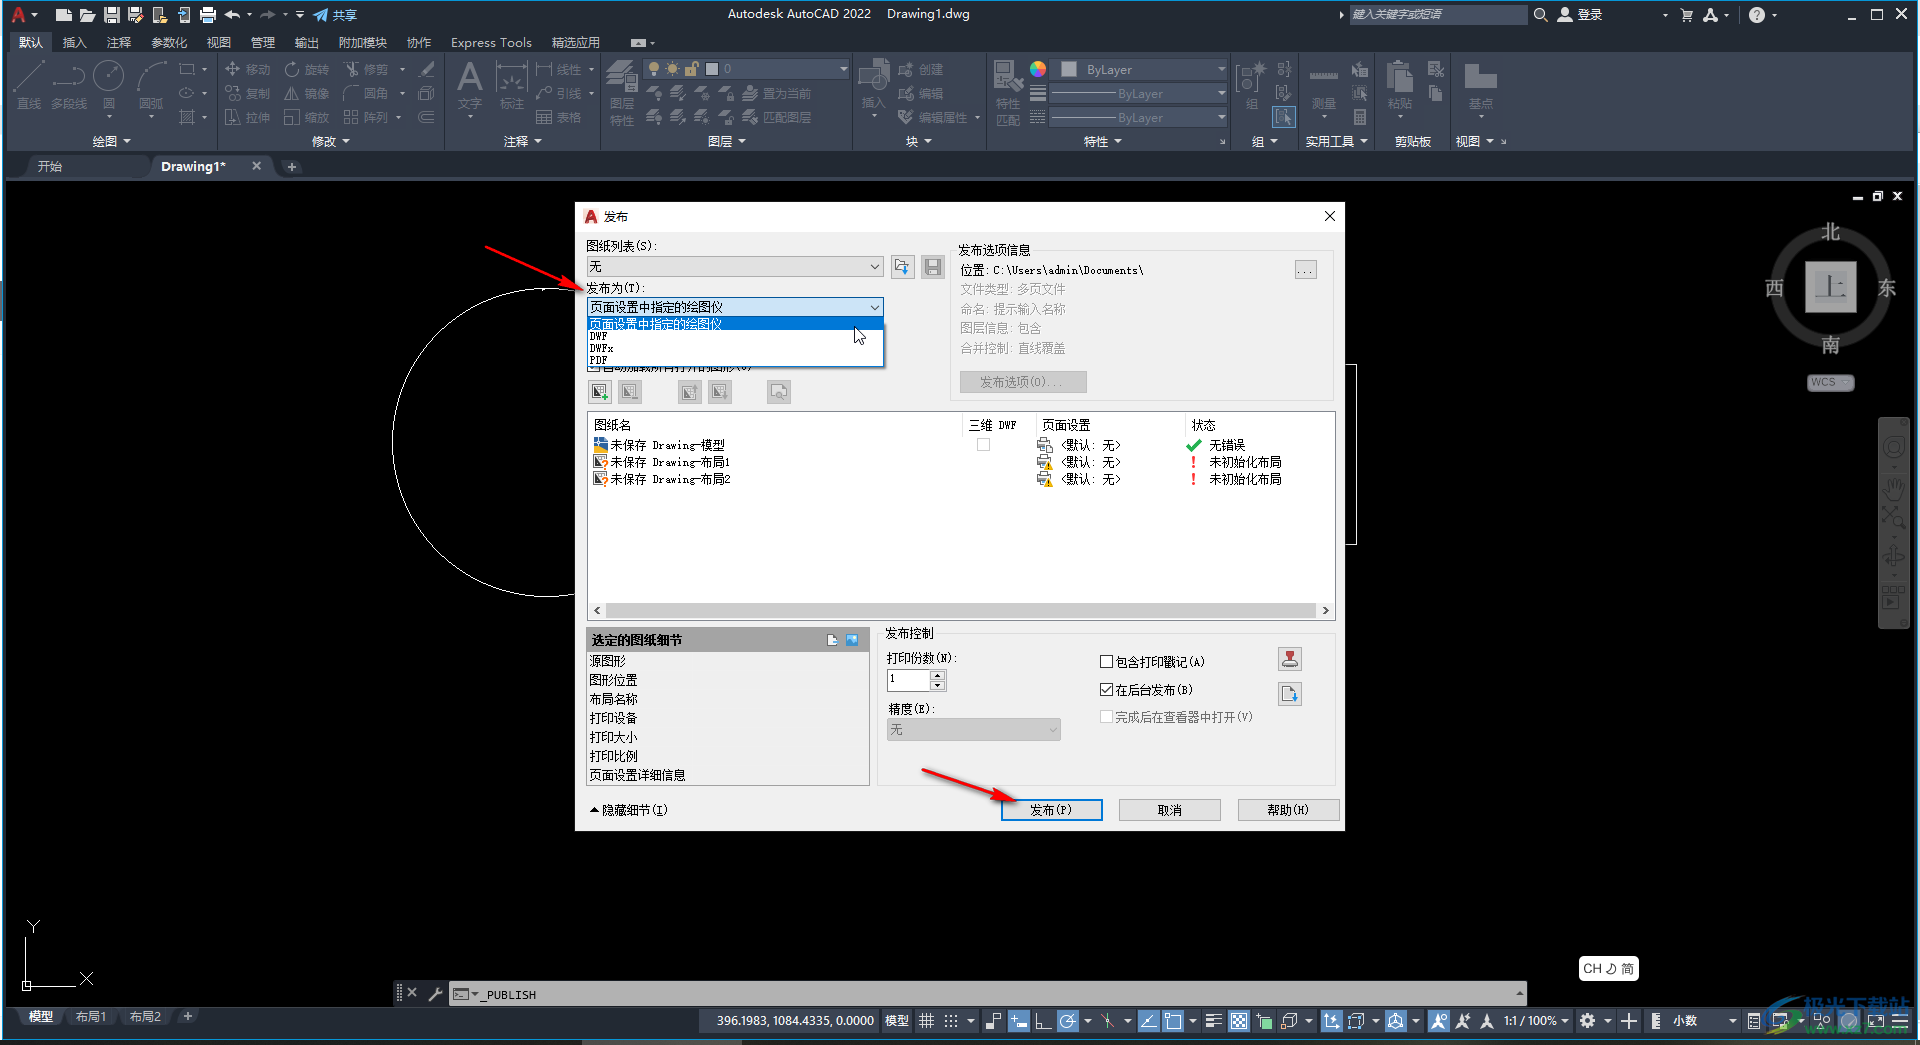Click the Sign In button
The height and width of the screenshot is (1045, 1920).
(1580, 15)
